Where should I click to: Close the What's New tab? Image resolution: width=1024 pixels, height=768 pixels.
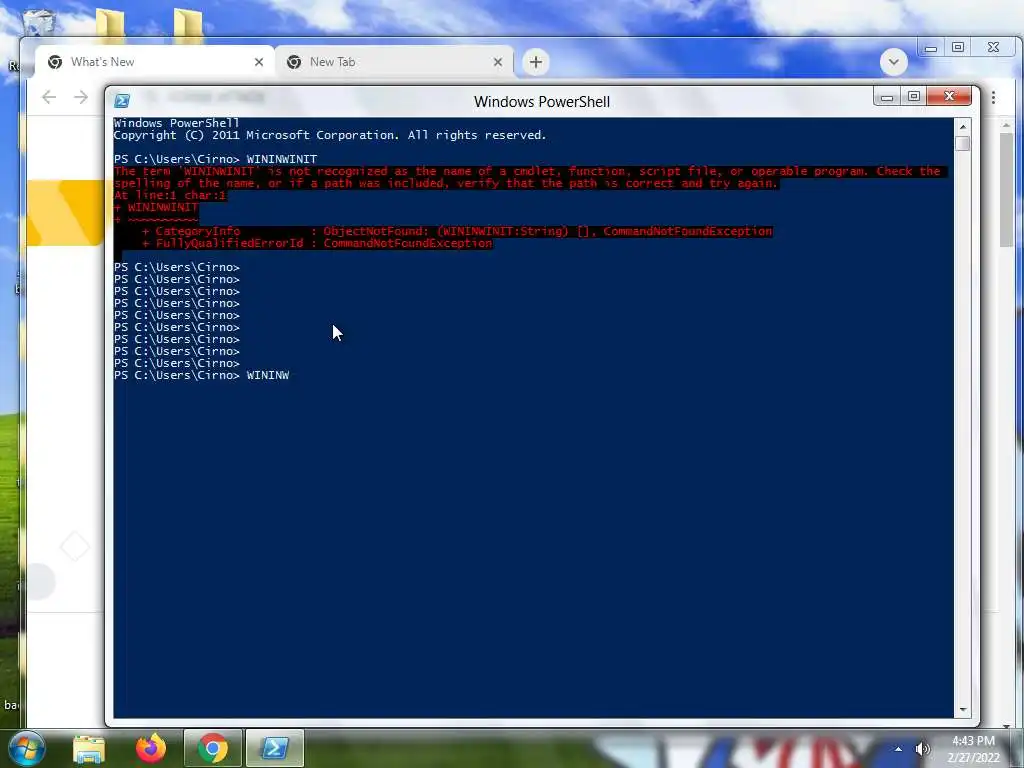(x=259, y=62)
